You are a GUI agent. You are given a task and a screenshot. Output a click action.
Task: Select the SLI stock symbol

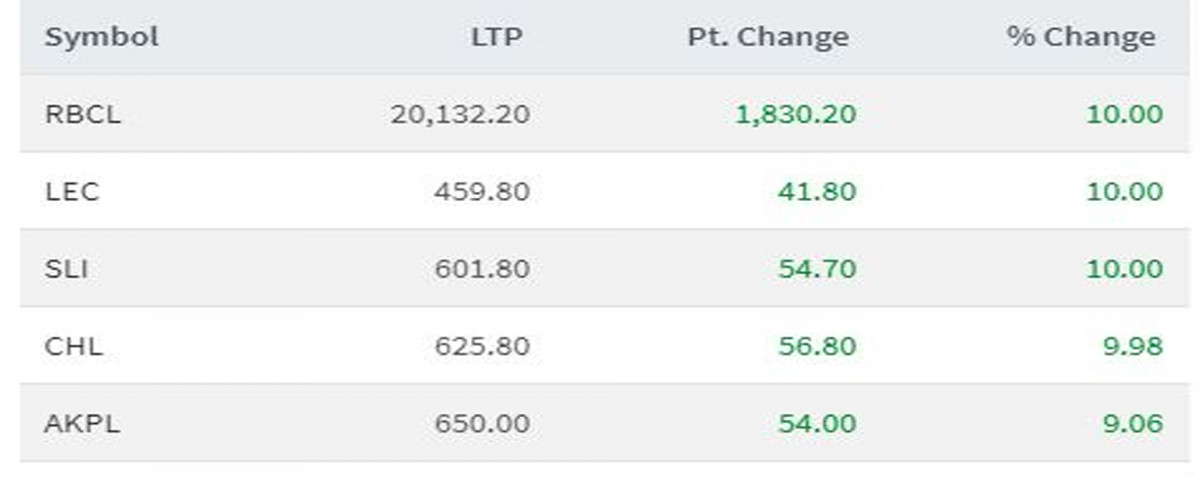point(66,269)
